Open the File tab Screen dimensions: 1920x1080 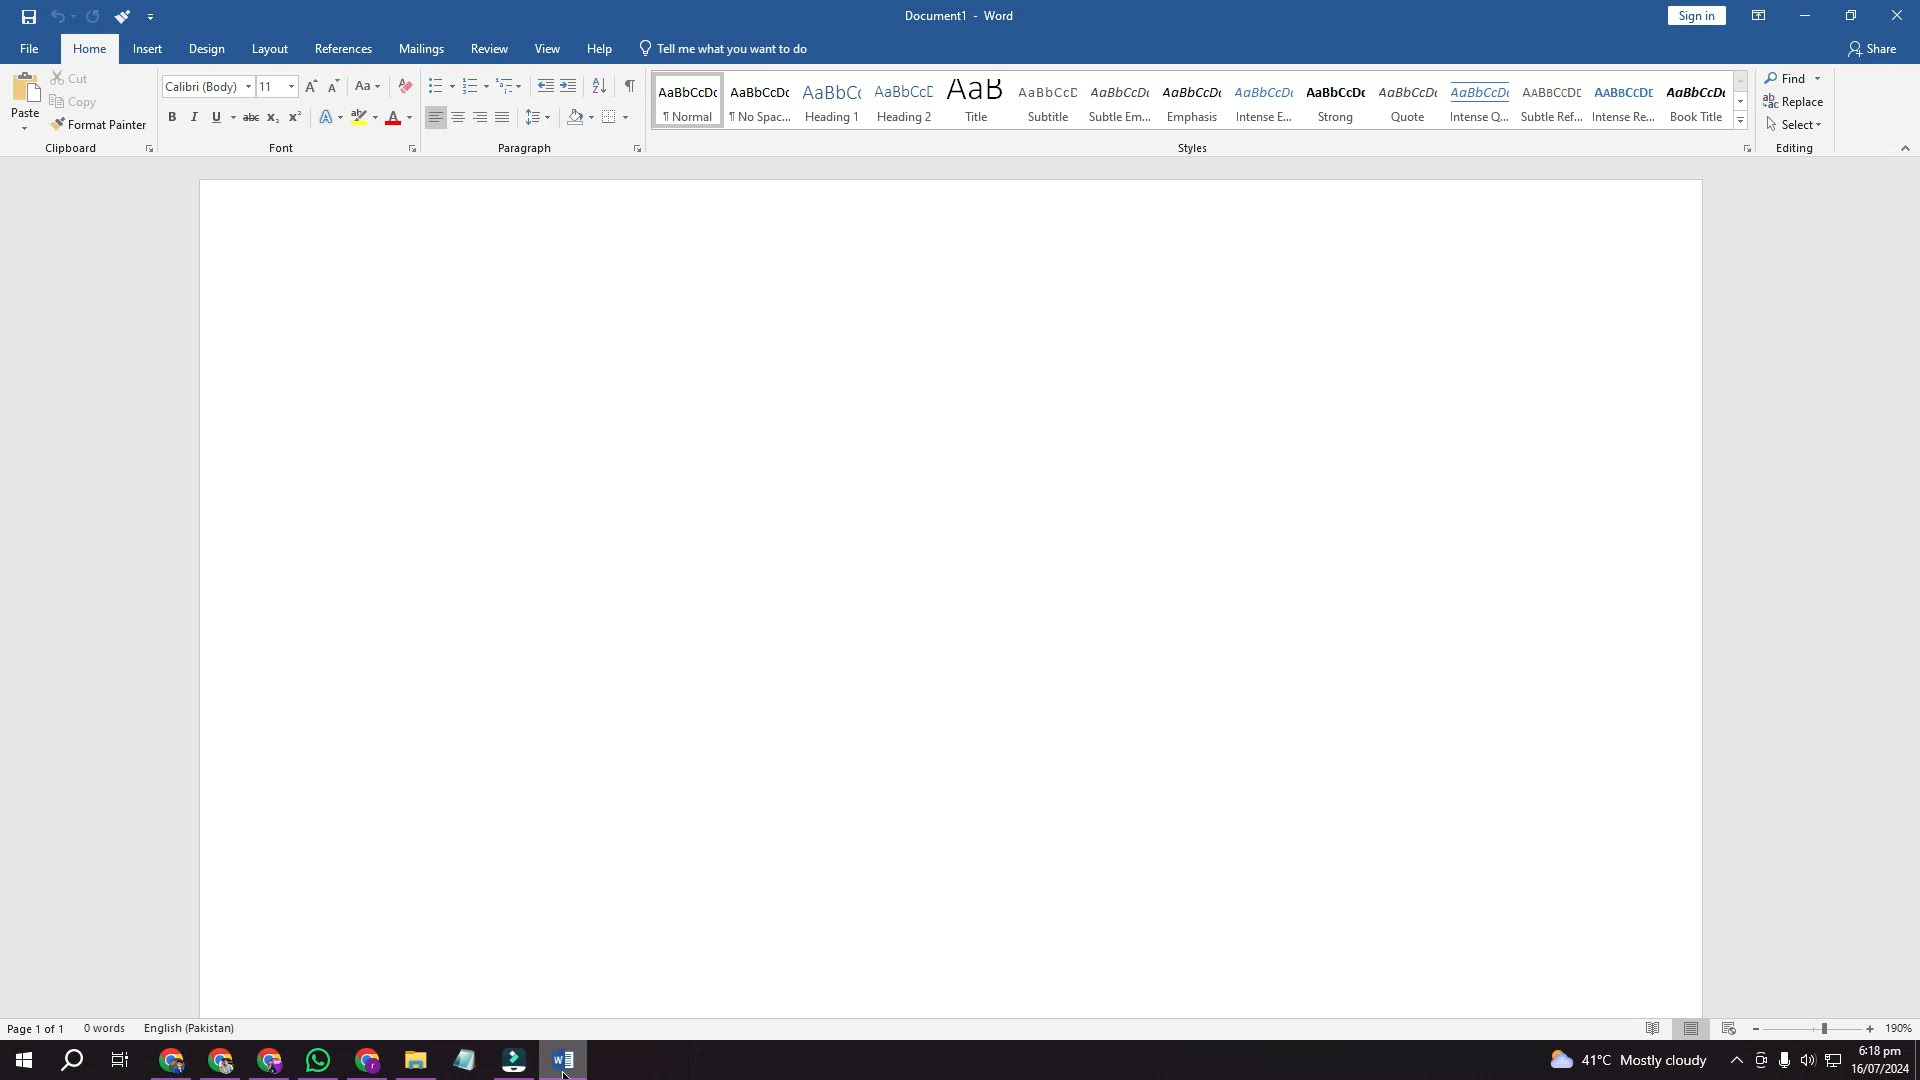(x=29, y=49)
